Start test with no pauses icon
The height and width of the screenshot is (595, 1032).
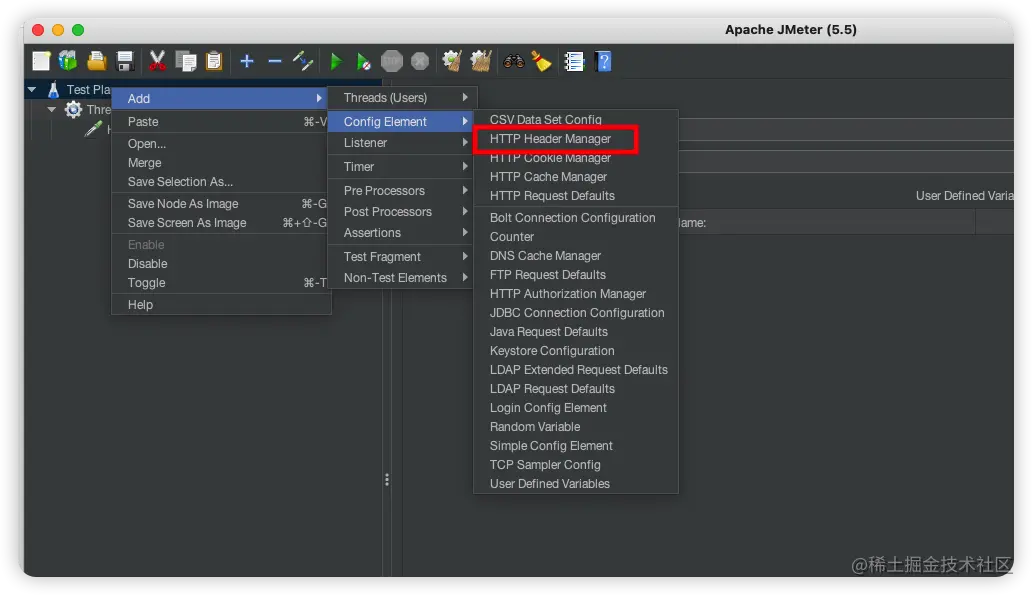(x=363, y=62)
